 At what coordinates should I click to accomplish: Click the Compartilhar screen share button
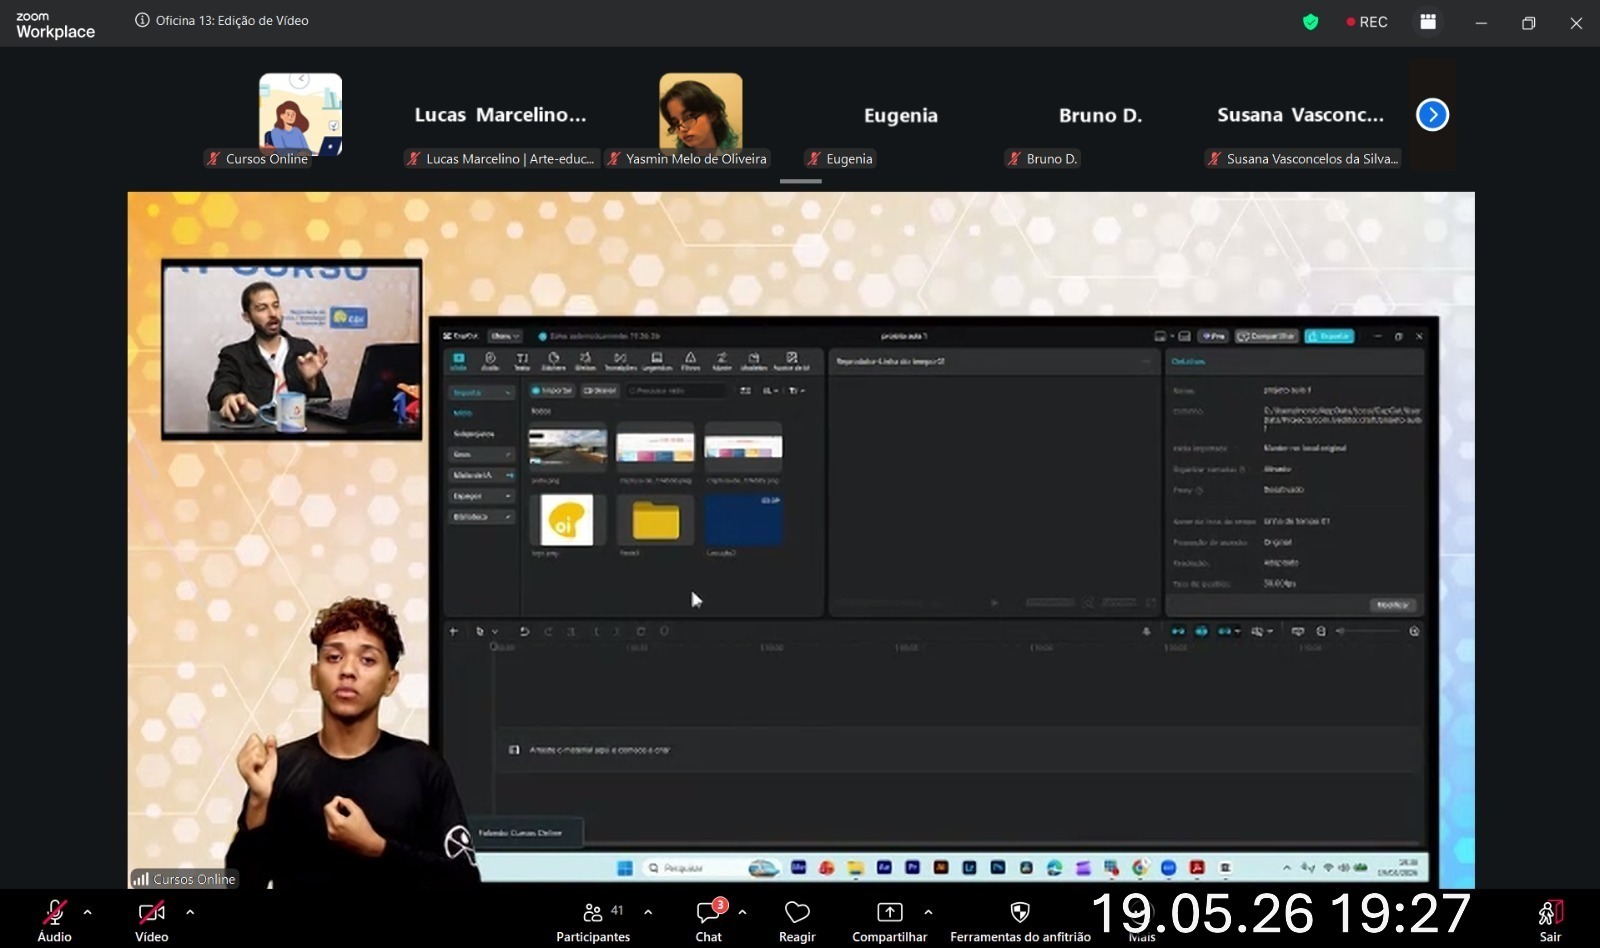pos(889,920)
